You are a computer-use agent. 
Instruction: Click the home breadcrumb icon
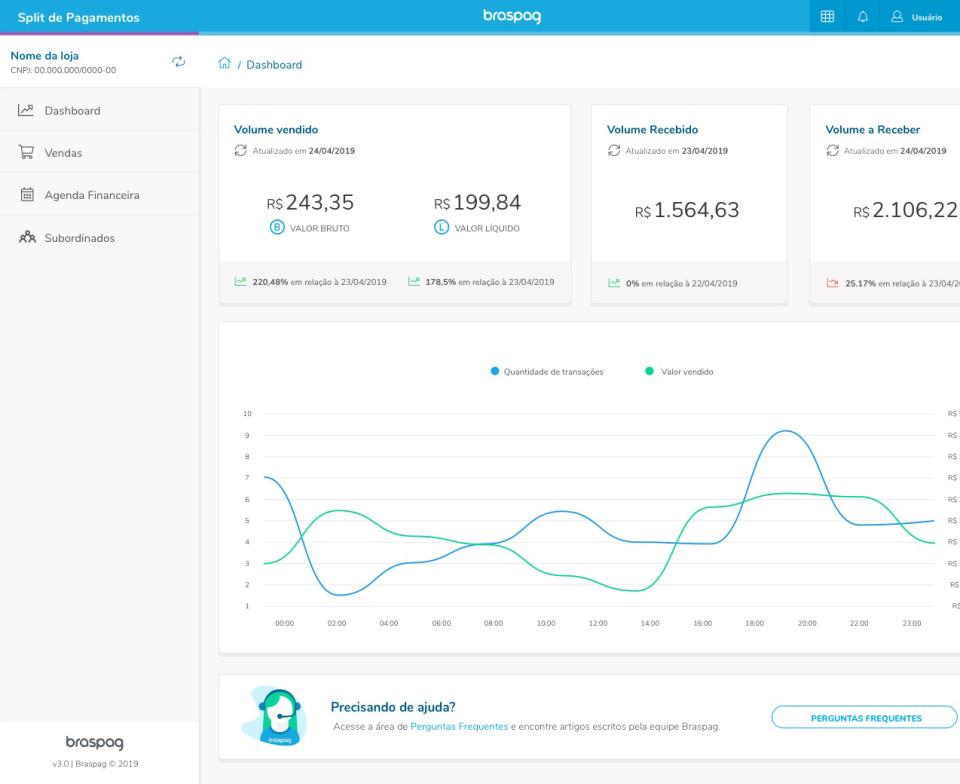226,64
